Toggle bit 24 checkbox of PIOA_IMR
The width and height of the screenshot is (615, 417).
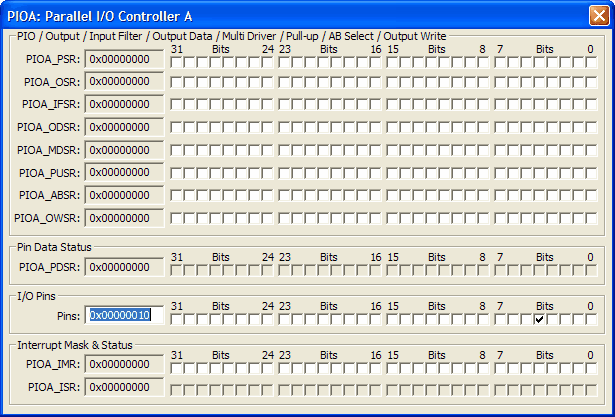click(x=267, y=368)
